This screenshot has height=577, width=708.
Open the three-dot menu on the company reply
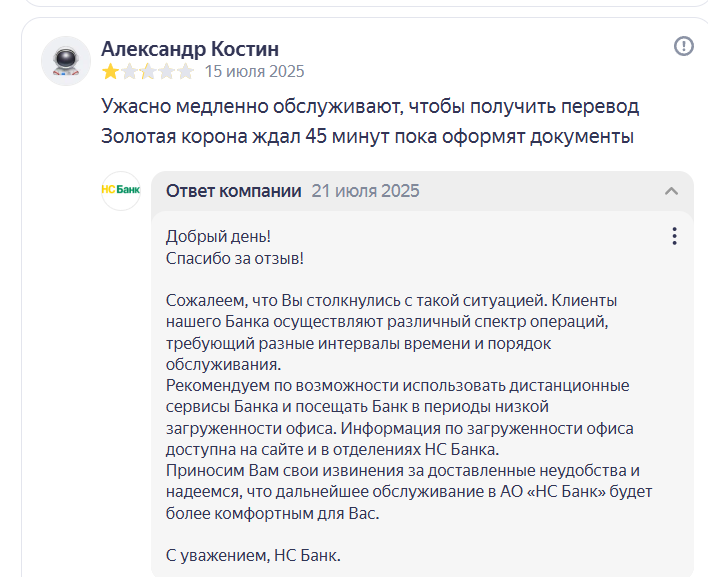tap(674, 236)
